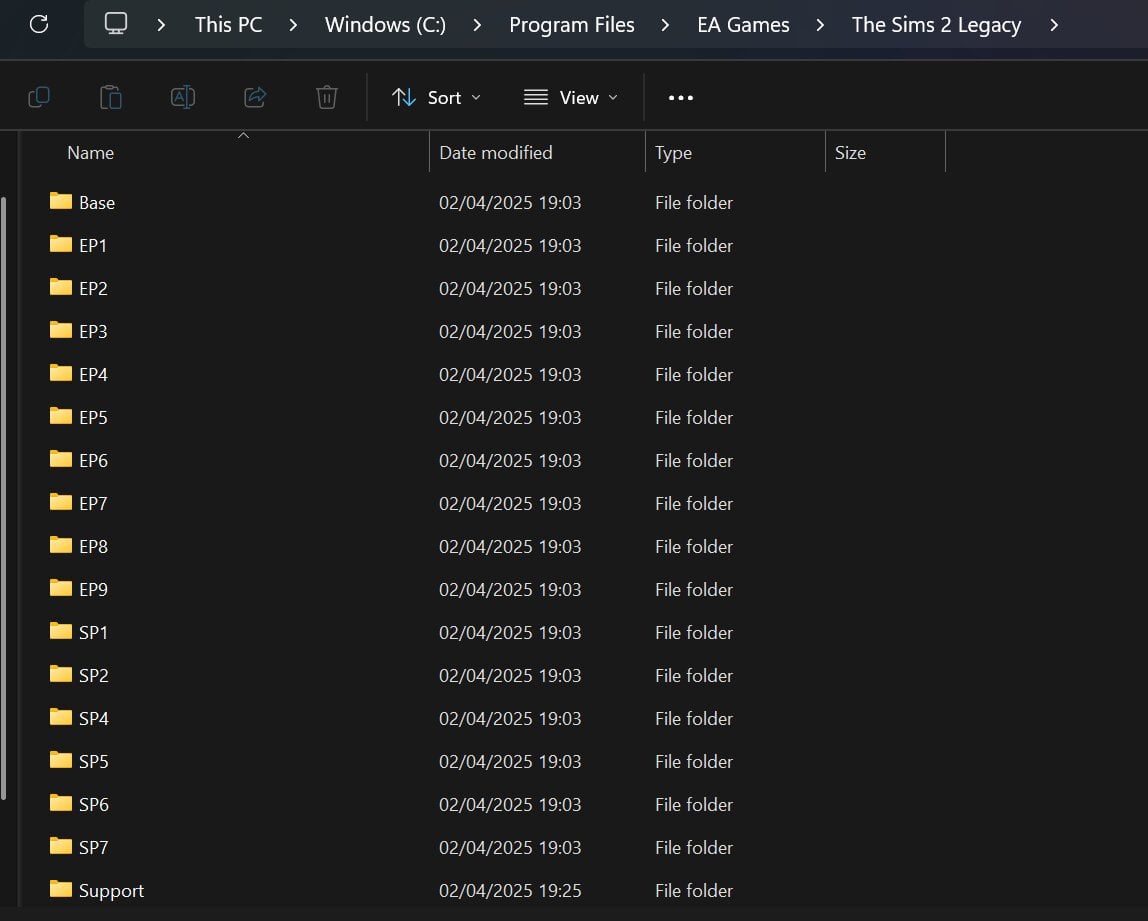Click the PC monitor icon in address bar
The image size is (1148, 921).
pyautogui.click(x=116, y=24)
